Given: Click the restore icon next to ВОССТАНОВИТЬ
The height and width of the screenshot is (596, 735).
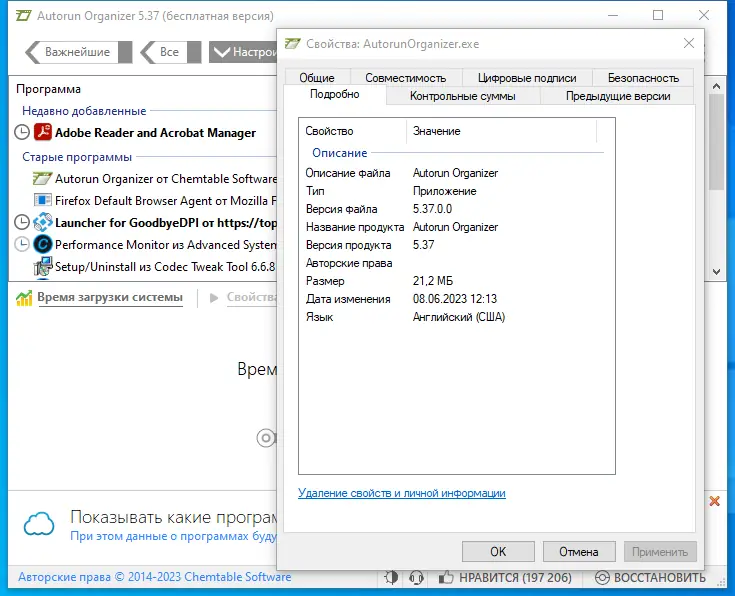Looking at the screenshot, I should pos(602,577).
